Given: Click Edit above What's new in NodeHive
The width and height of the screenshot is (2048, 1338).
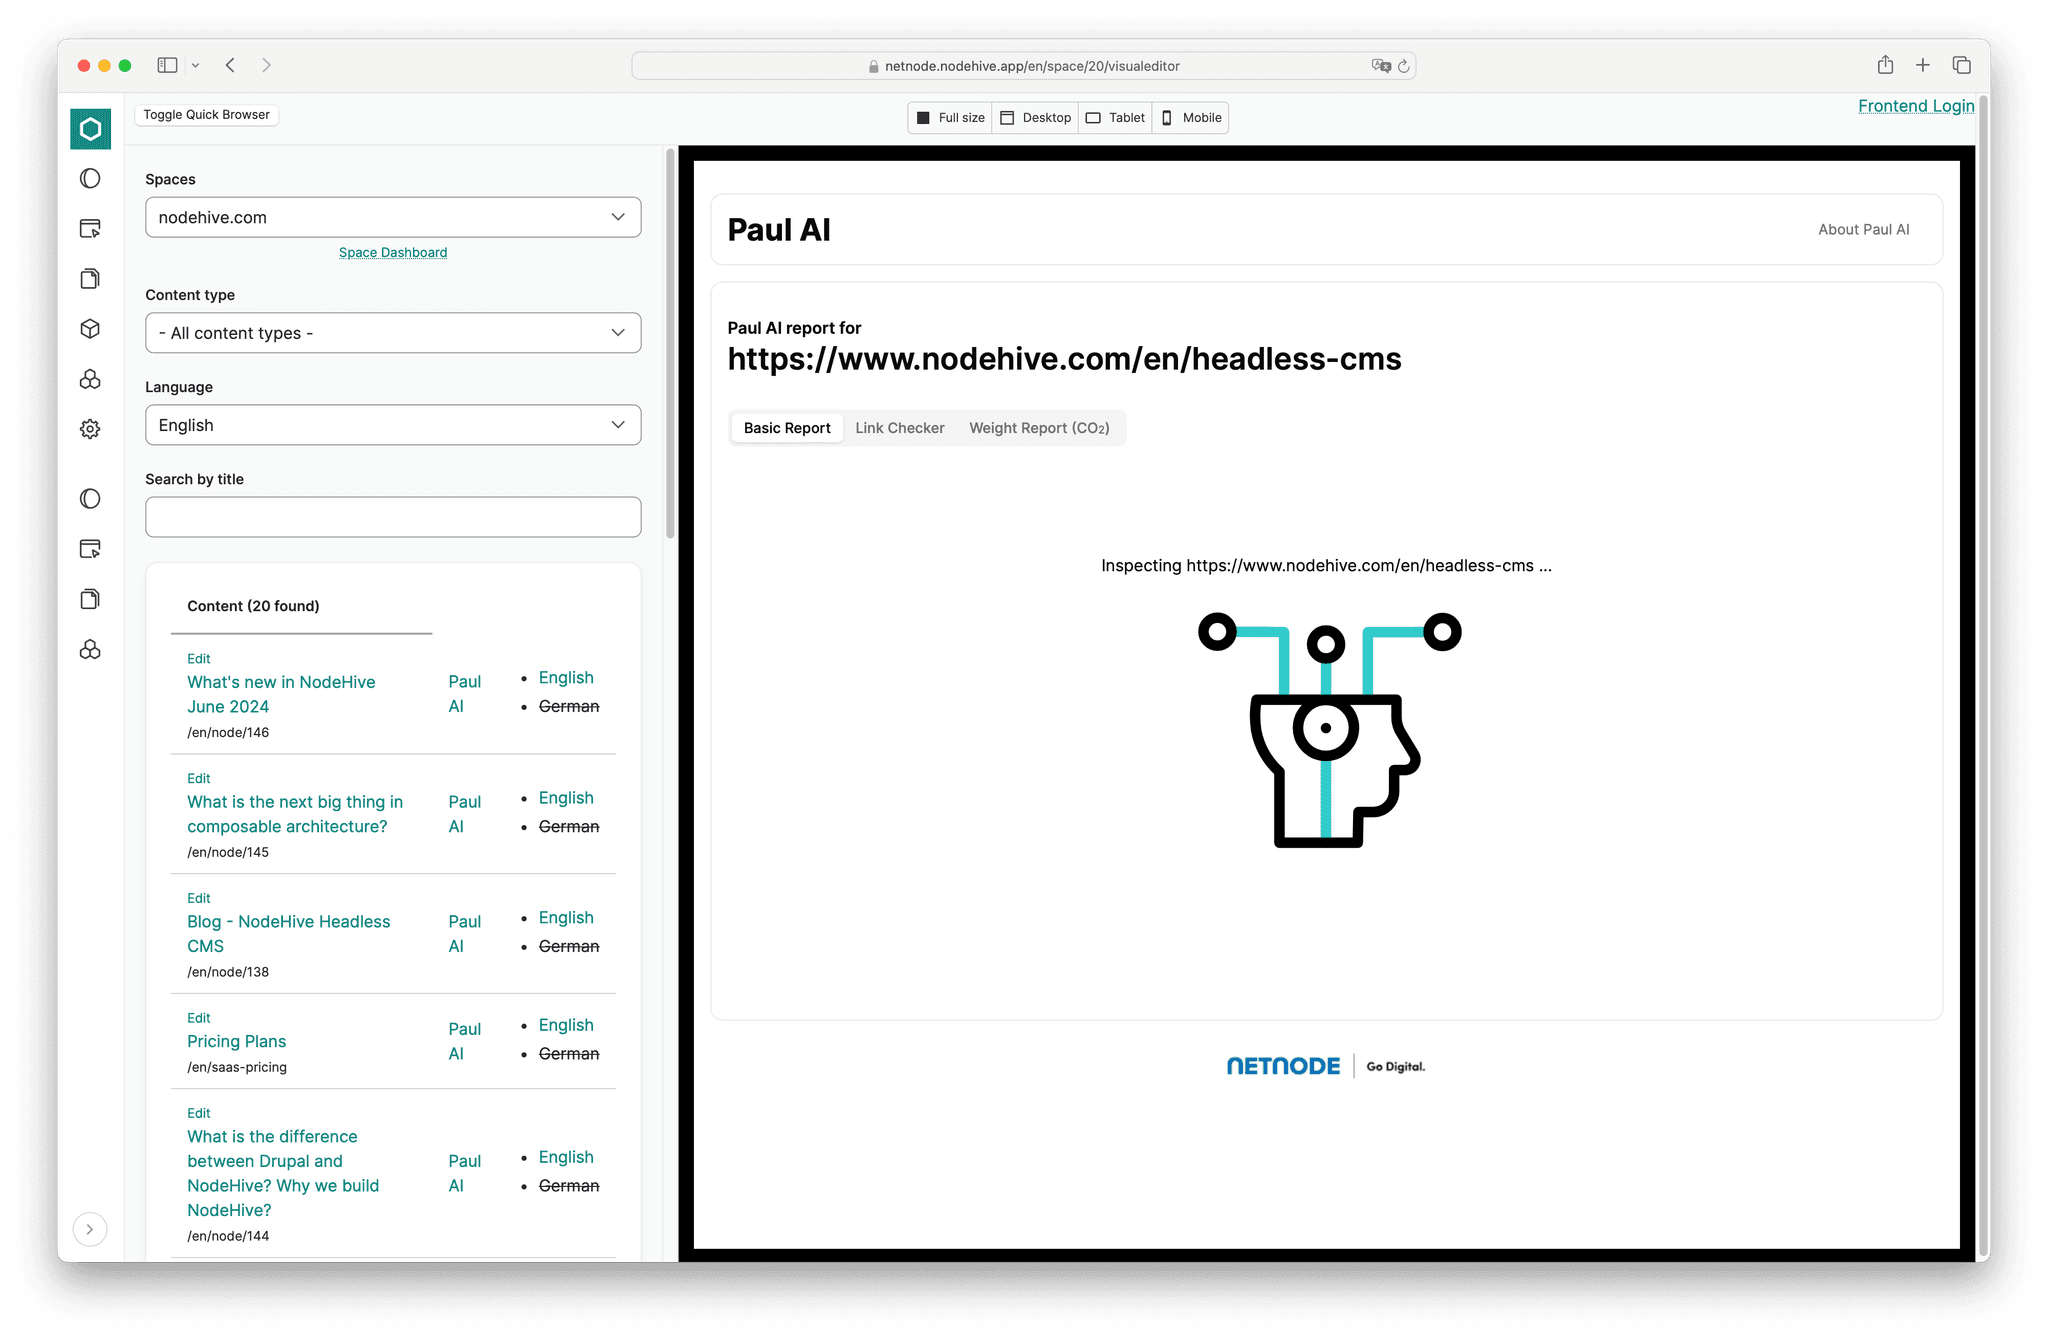Looking at the screenshot, I should [198, 658].
